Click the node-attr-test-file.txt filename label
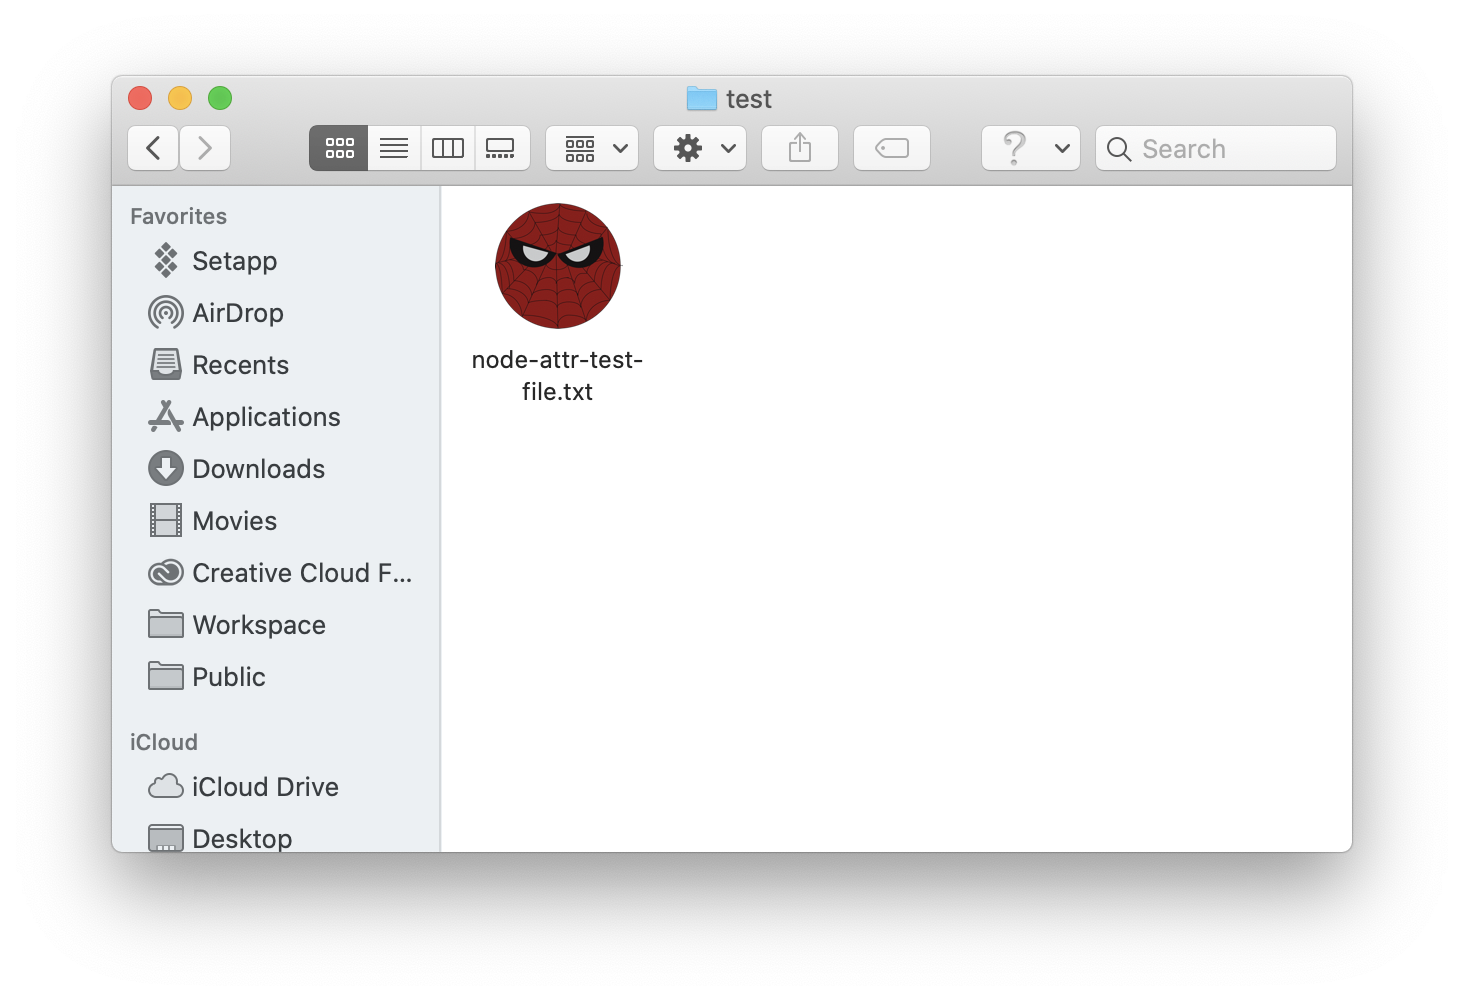 point(557,375)
